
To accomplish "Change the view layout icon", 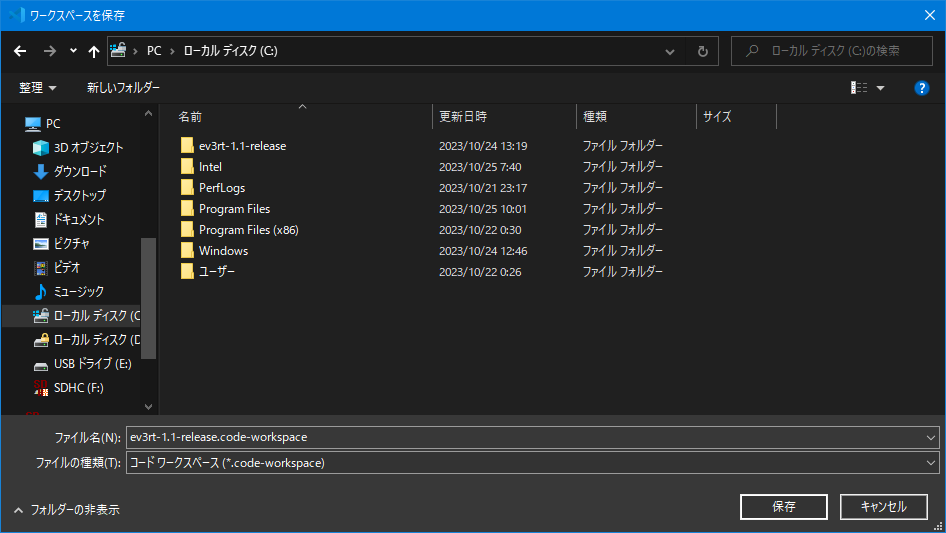I will (859, 88).
